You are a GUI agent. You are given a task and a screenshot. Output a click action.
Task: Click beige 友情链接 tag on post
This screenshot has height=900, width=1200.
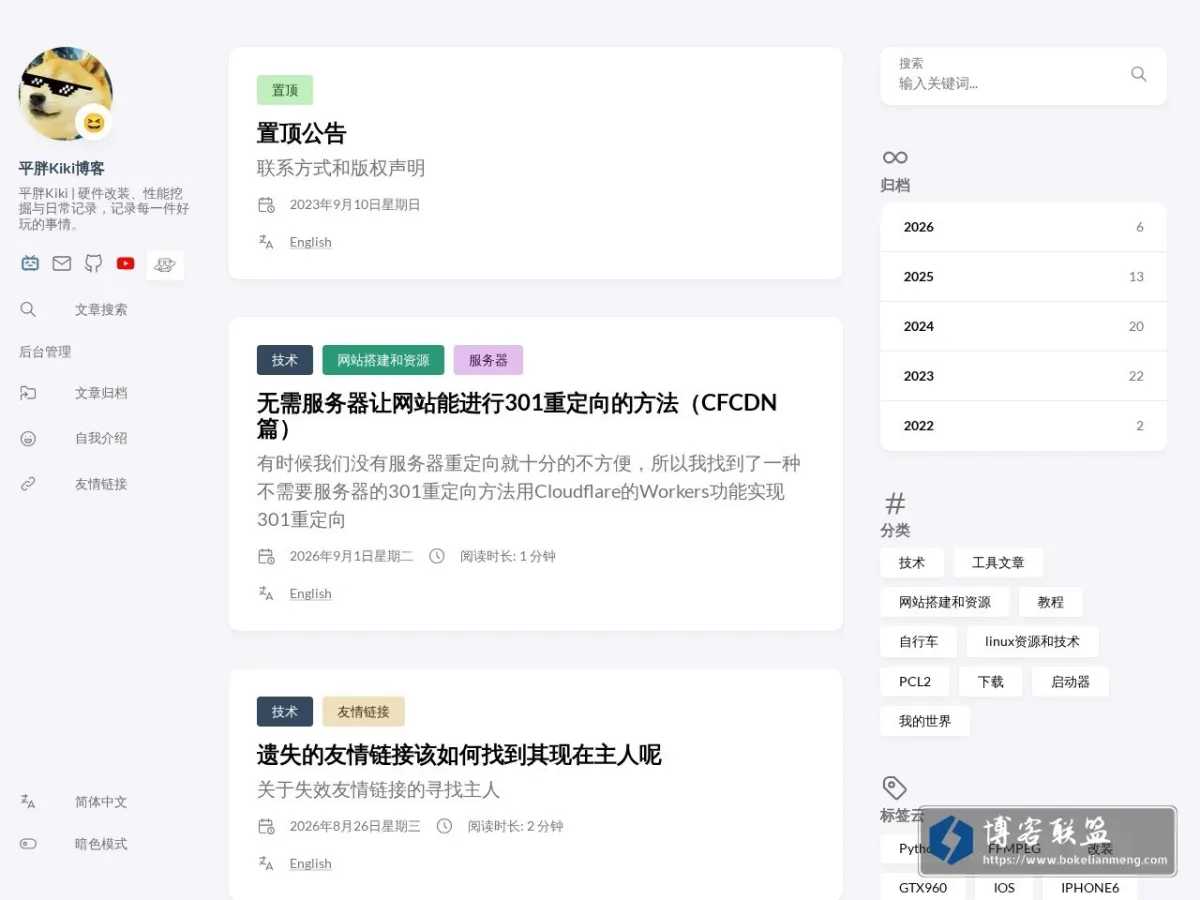pyautogui.click(x=363, y=712)
